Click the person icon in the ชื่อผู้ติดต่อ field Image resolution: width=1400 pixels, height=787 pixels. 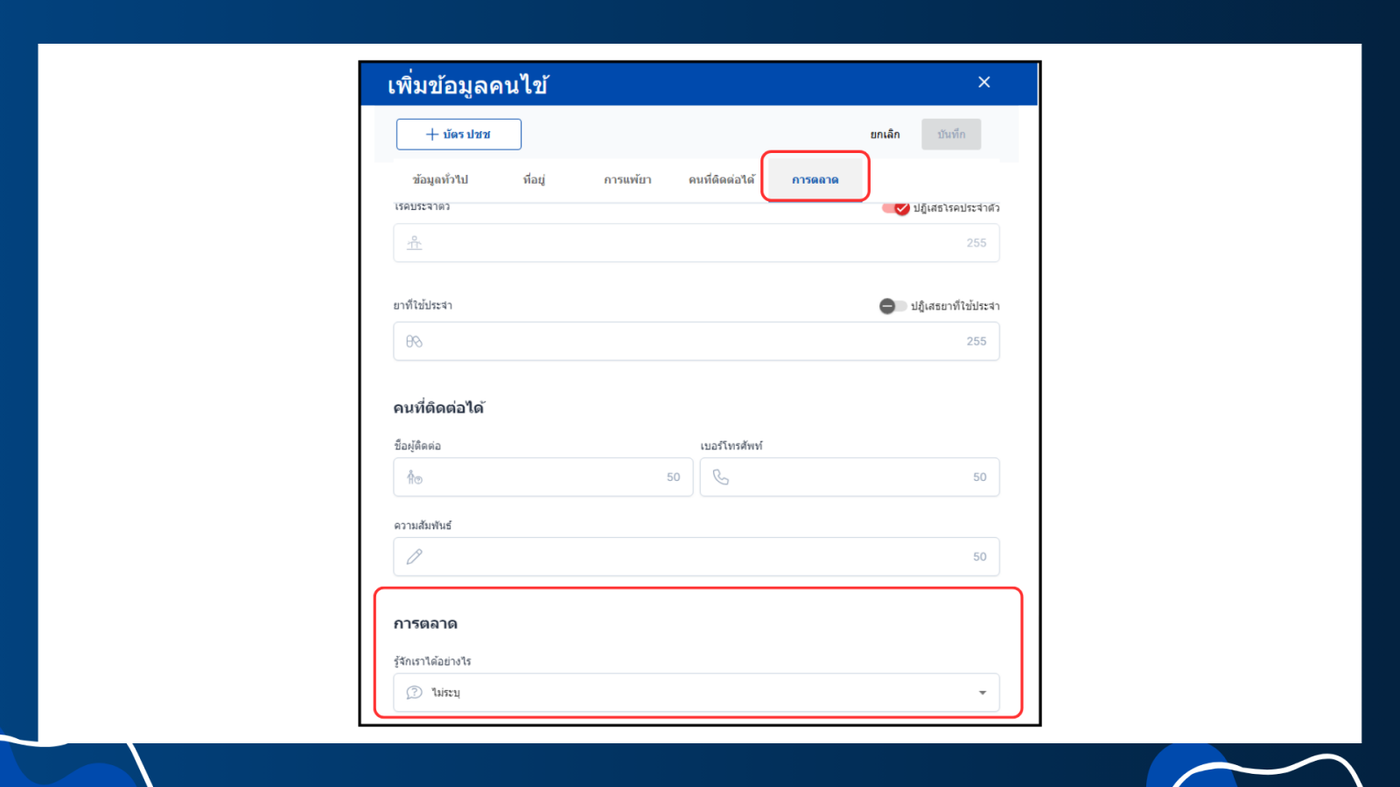coord(414,477)
